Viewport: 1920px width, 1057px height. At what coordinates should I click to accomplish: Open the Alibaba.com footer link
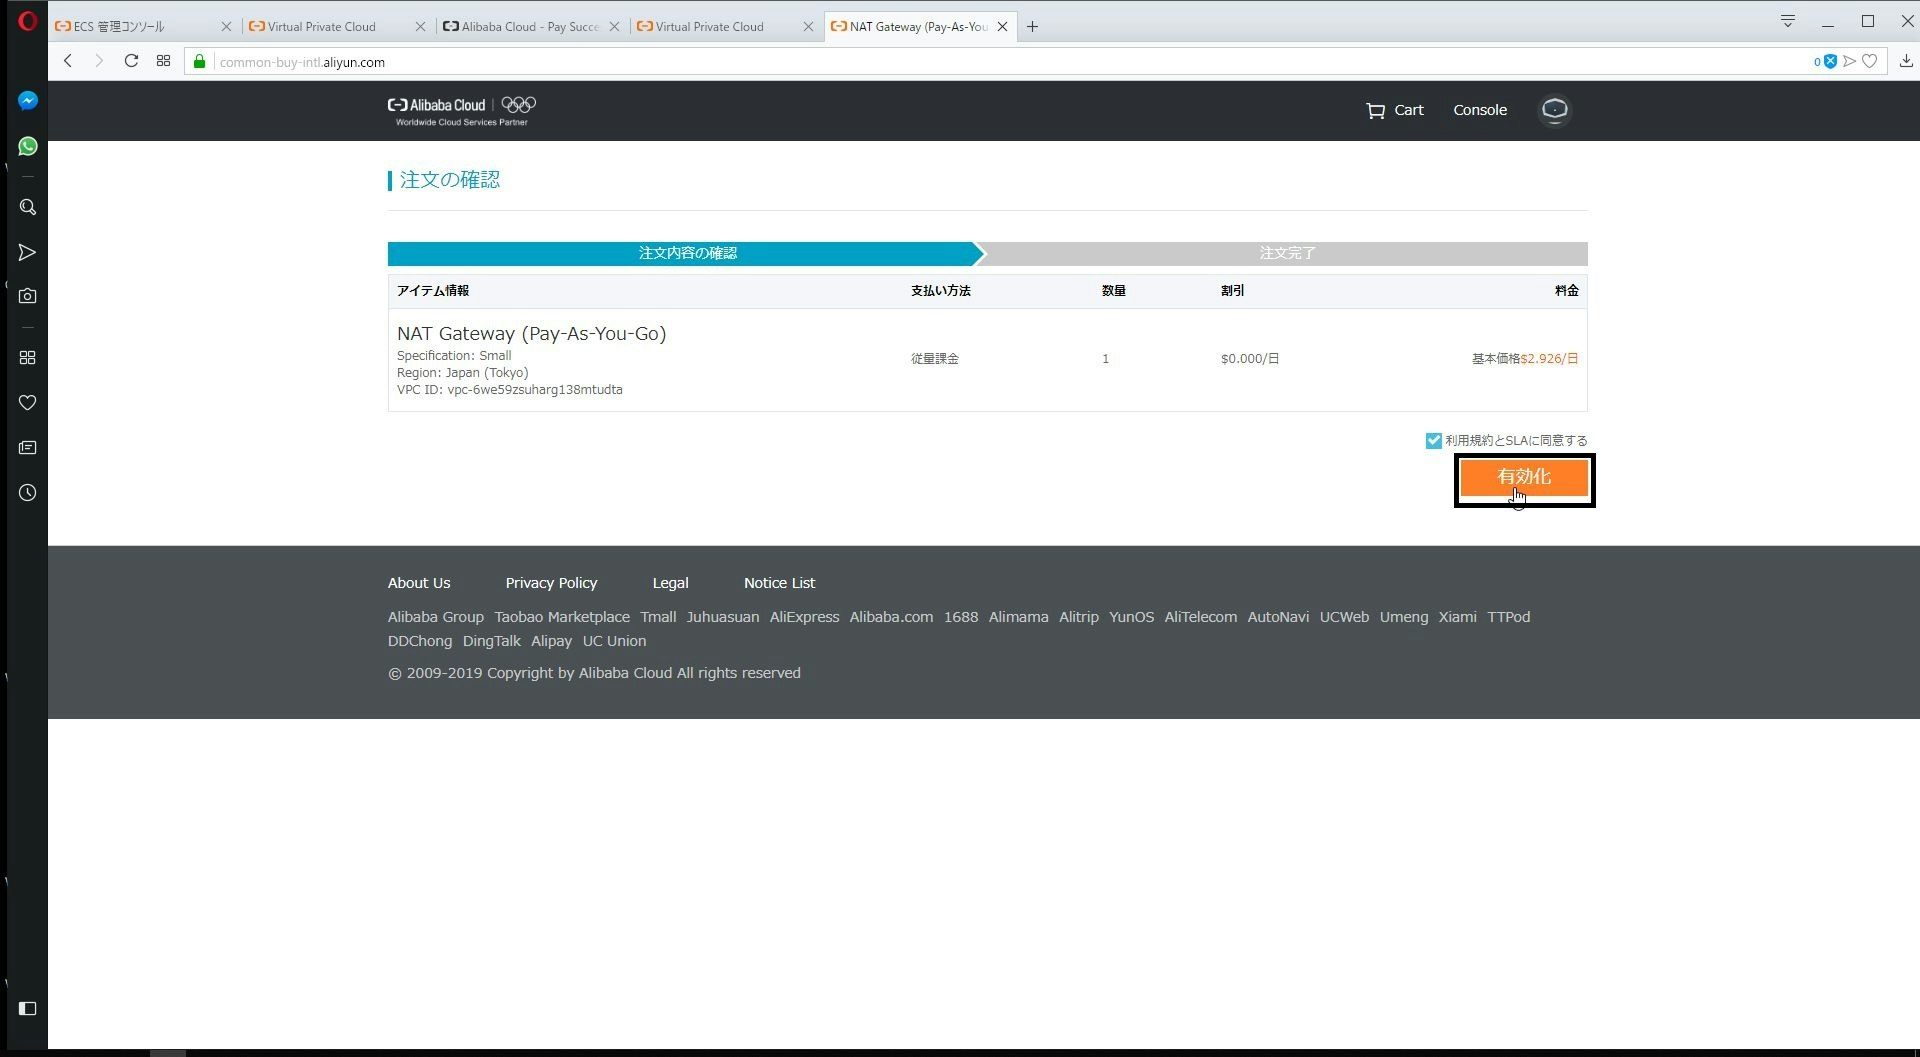(891, 617)
